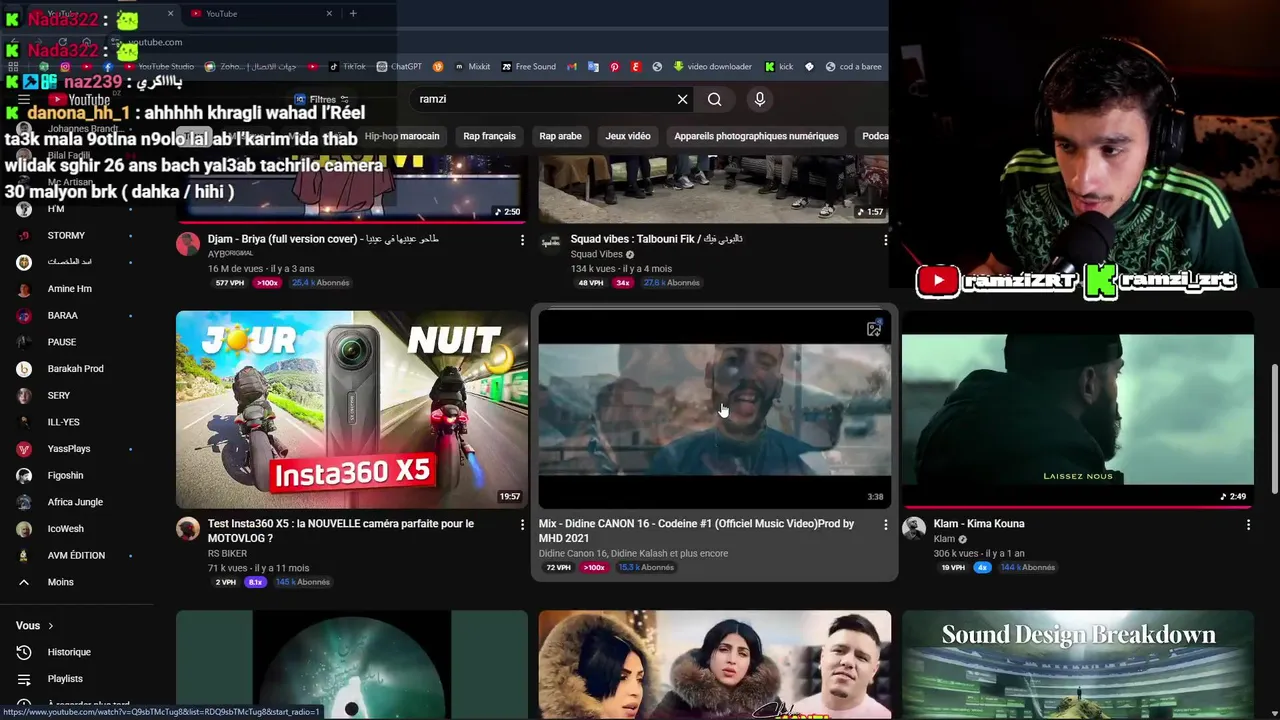Select the Rap français chip

click(x=489, y=136)
